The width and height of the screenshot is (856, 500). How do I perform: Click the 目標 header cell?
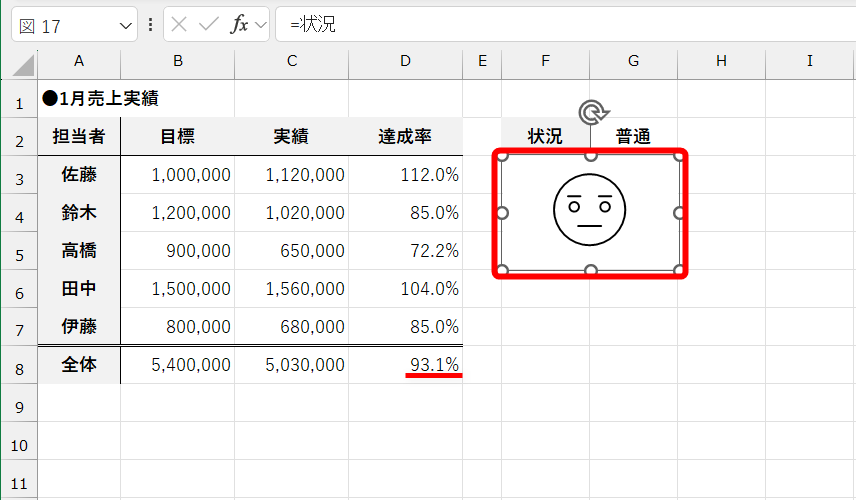[177, 136]
